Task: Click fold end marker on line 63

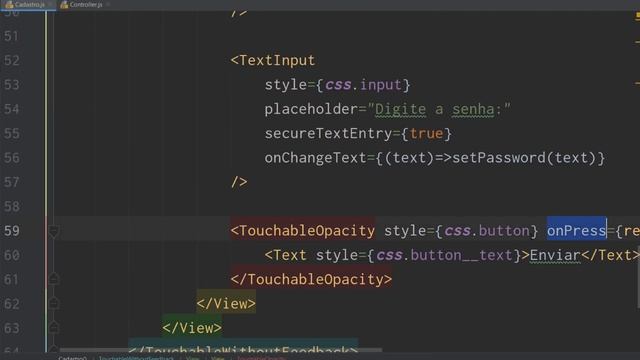Action: (53, 328)
